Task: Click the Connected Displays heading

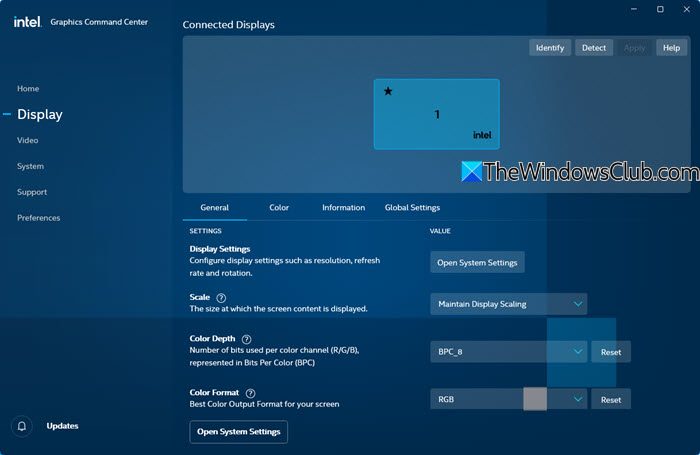Action: tap(229, 25)
